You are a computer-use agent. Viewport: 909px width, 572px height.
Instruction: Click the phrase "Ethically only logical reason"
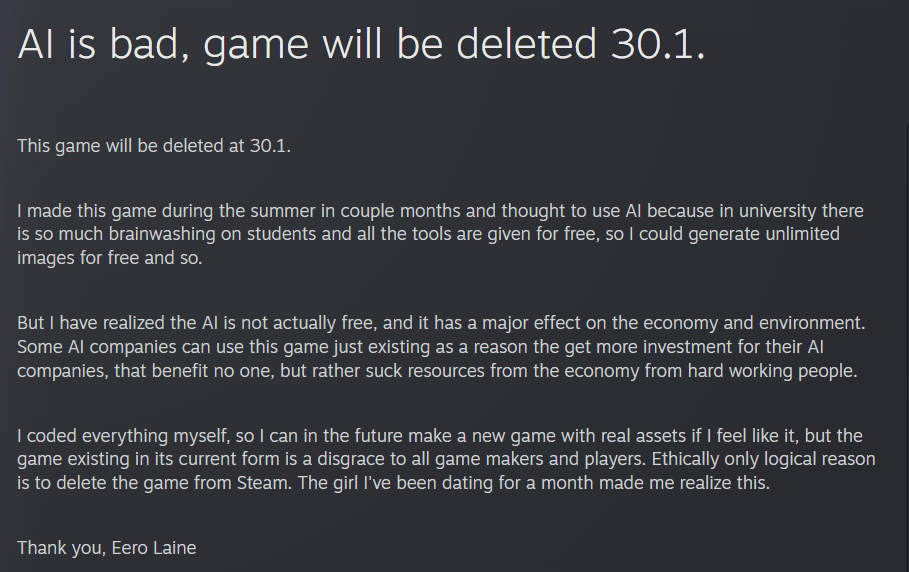pos(766,459)
